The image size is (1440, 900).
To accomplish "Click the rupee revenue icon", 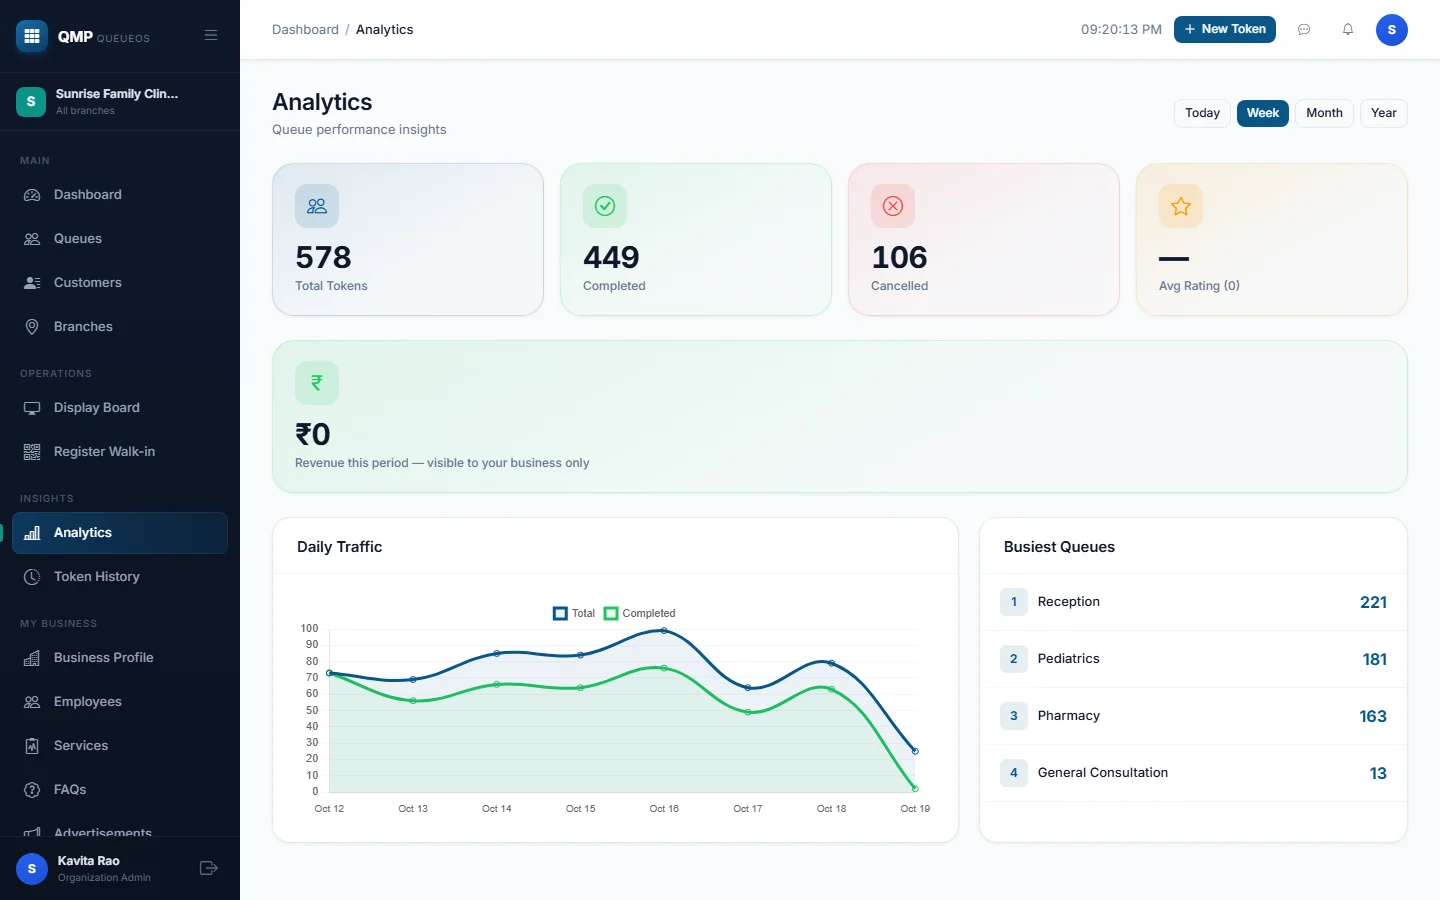I will tap(317, 383).
